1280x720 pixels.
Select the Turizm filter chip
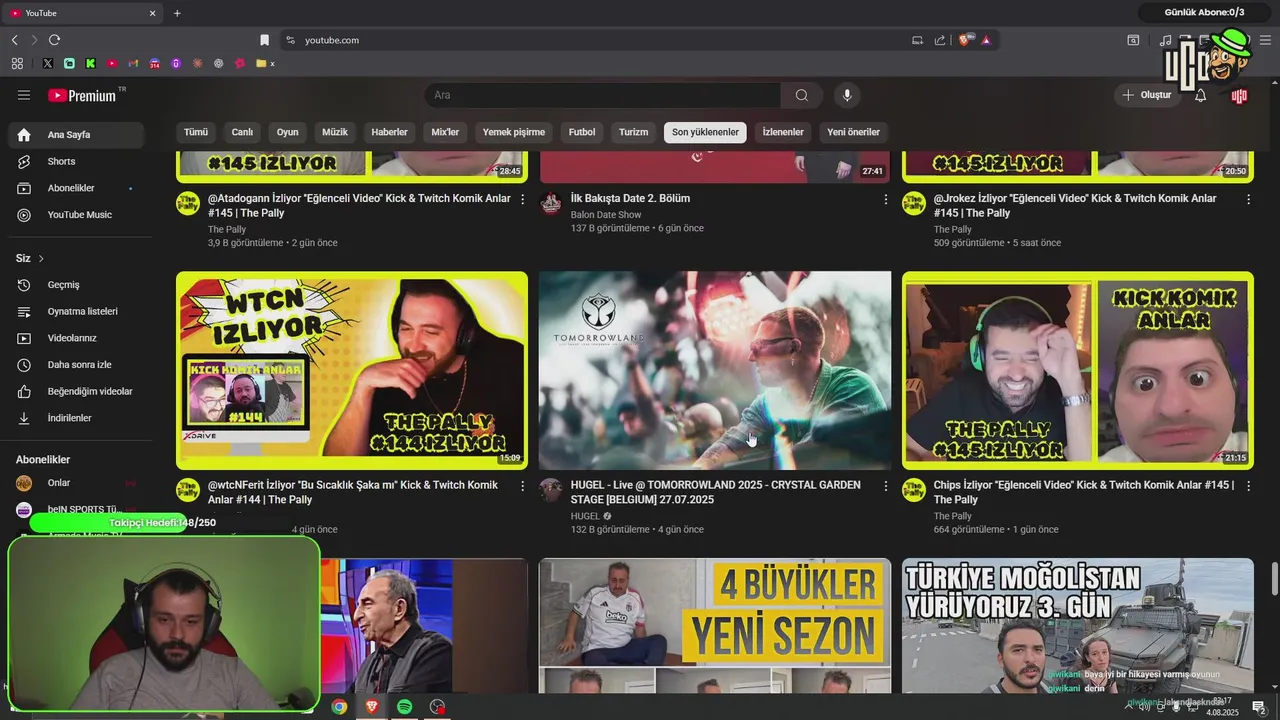coord(633,132)
